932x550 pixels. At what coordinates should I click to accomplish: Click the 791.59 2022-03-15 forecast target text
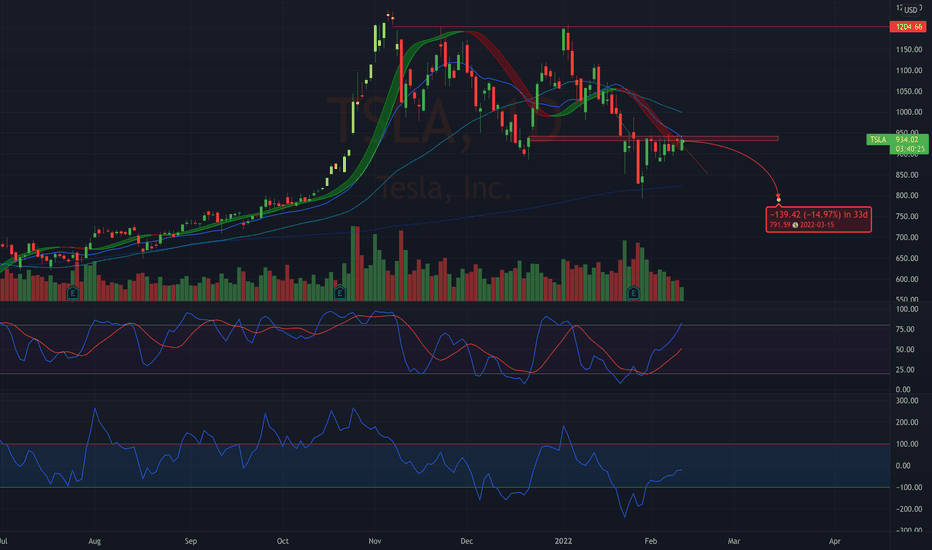click(x=802, y=225)
